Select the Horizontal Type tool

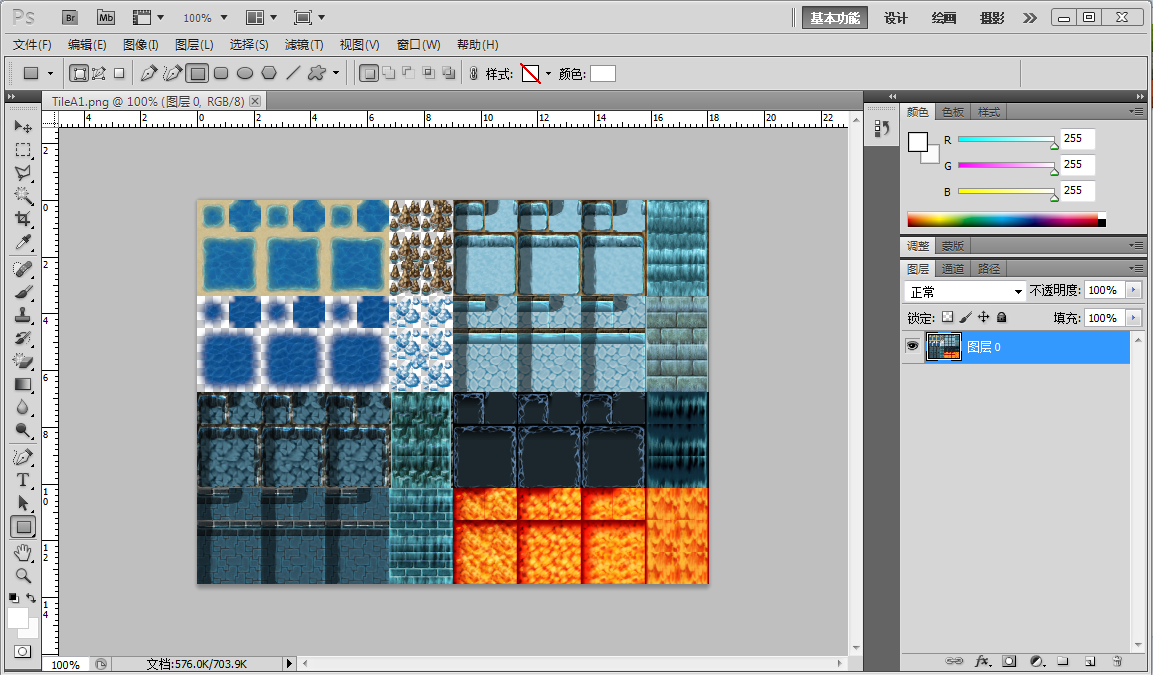(x=23, y=480)
